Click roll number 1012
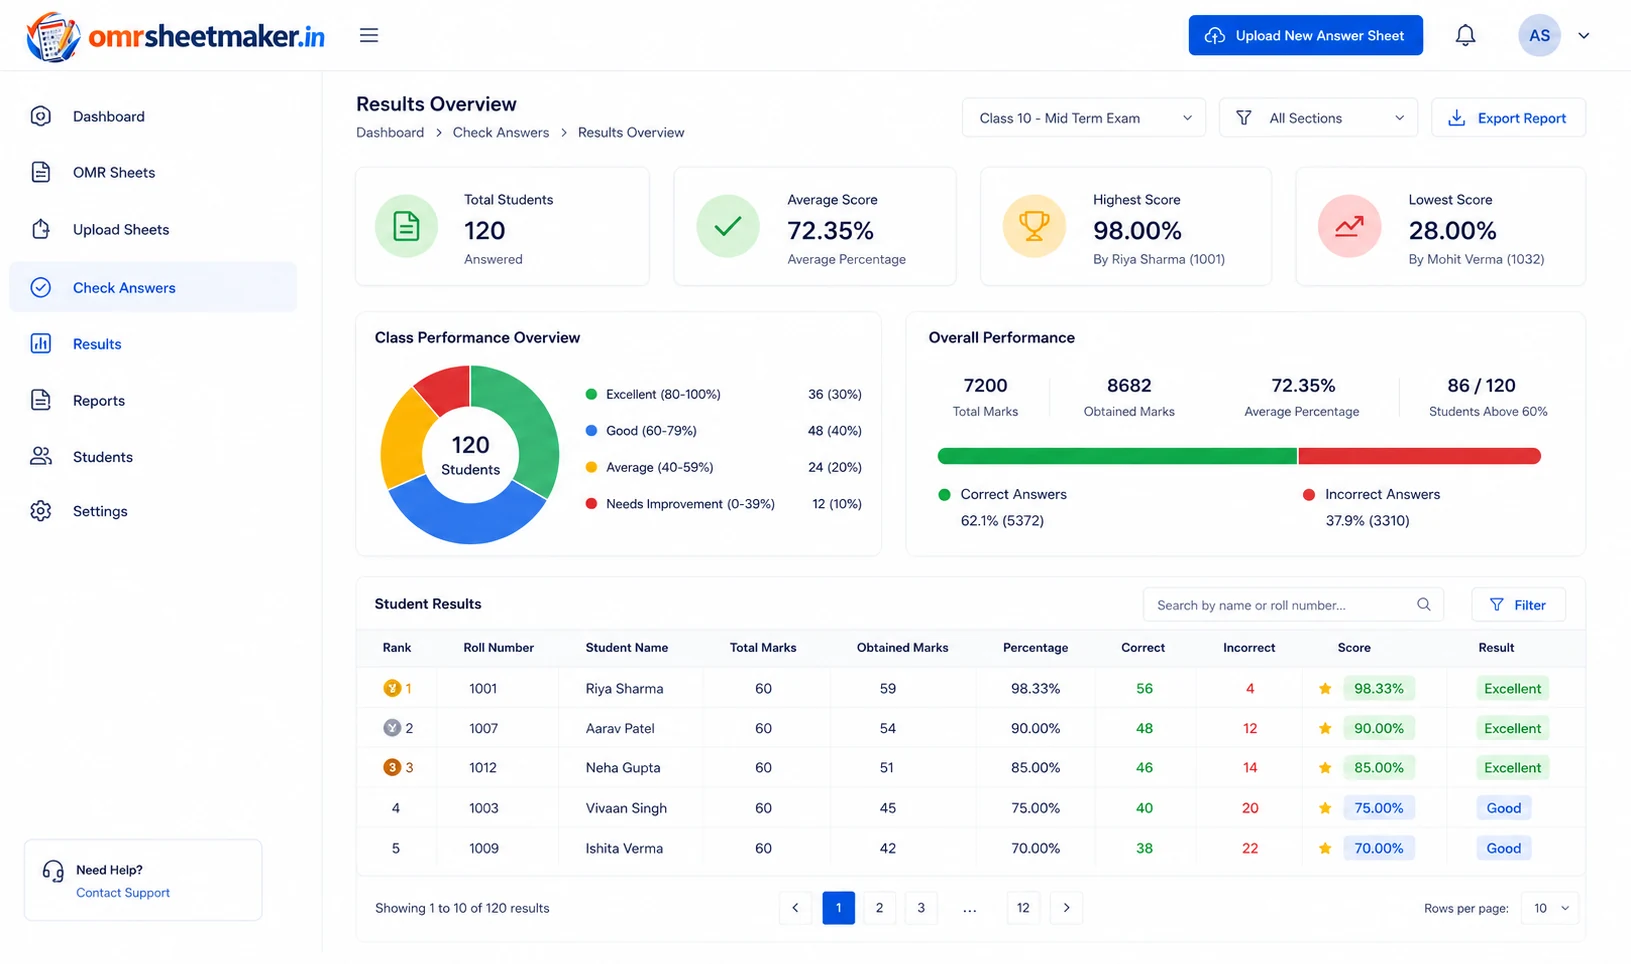1631x964 pixels. tap(483, 768)
